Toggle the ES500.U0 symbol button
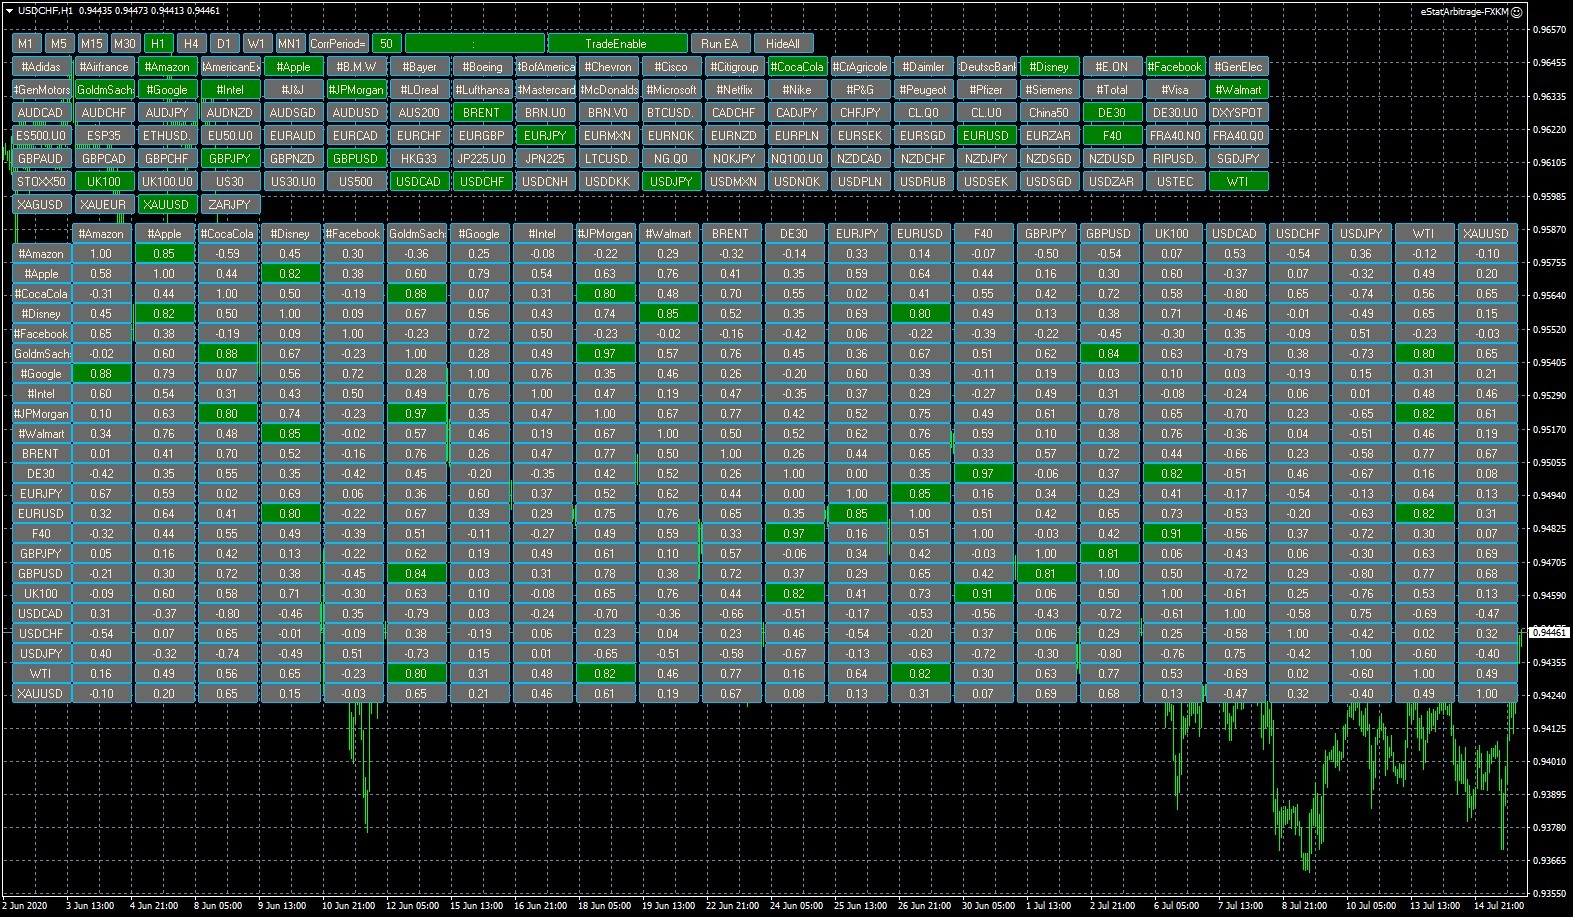Image resolution: width=1573 pixels, height=917 pixels. tap(42, 136)
